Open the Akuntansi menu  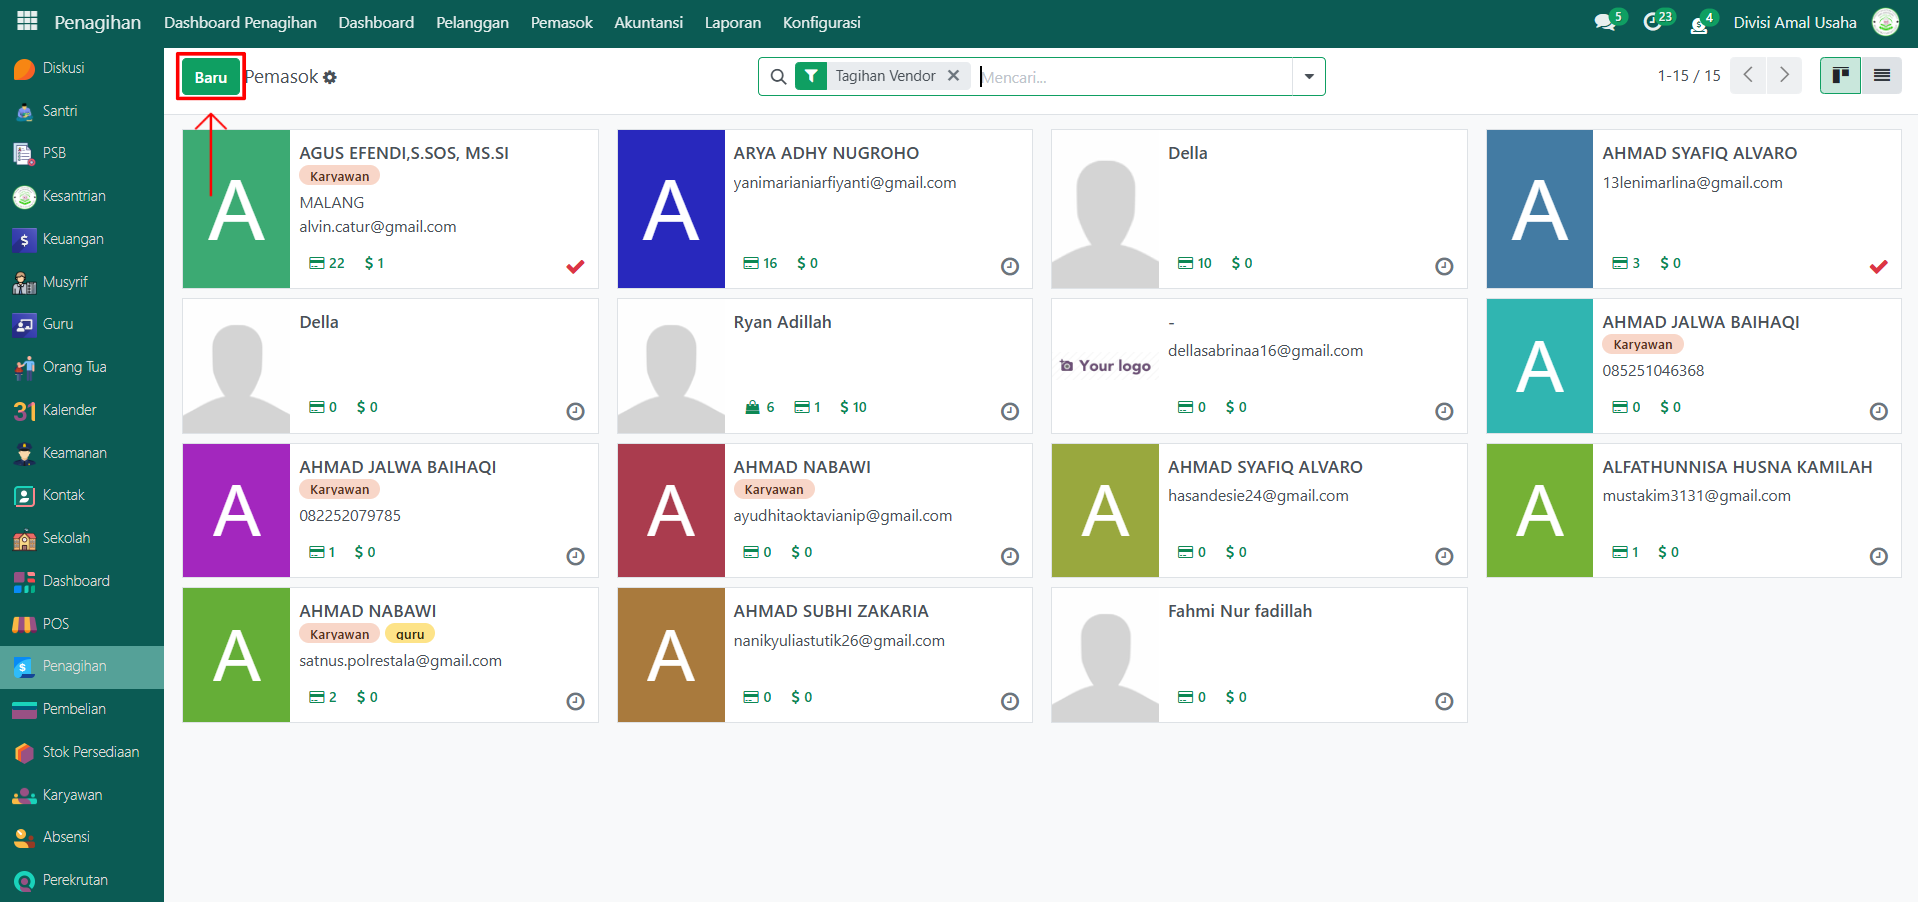click(x=648, y=22)
